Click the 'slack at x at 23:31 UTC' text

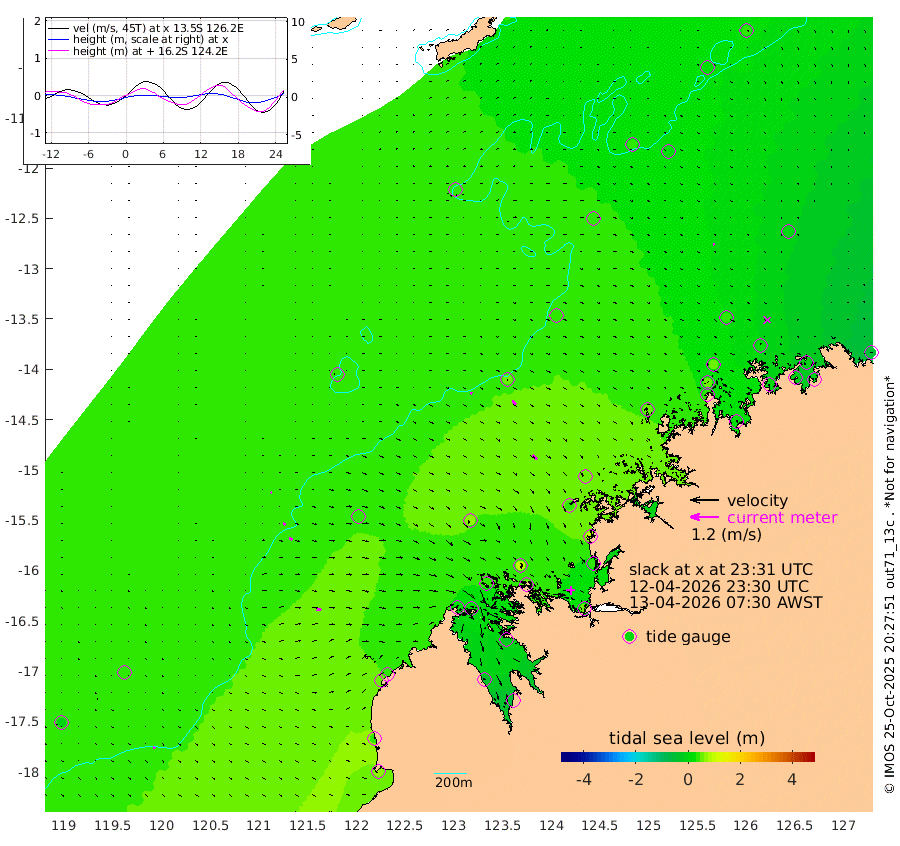(721, 569)
